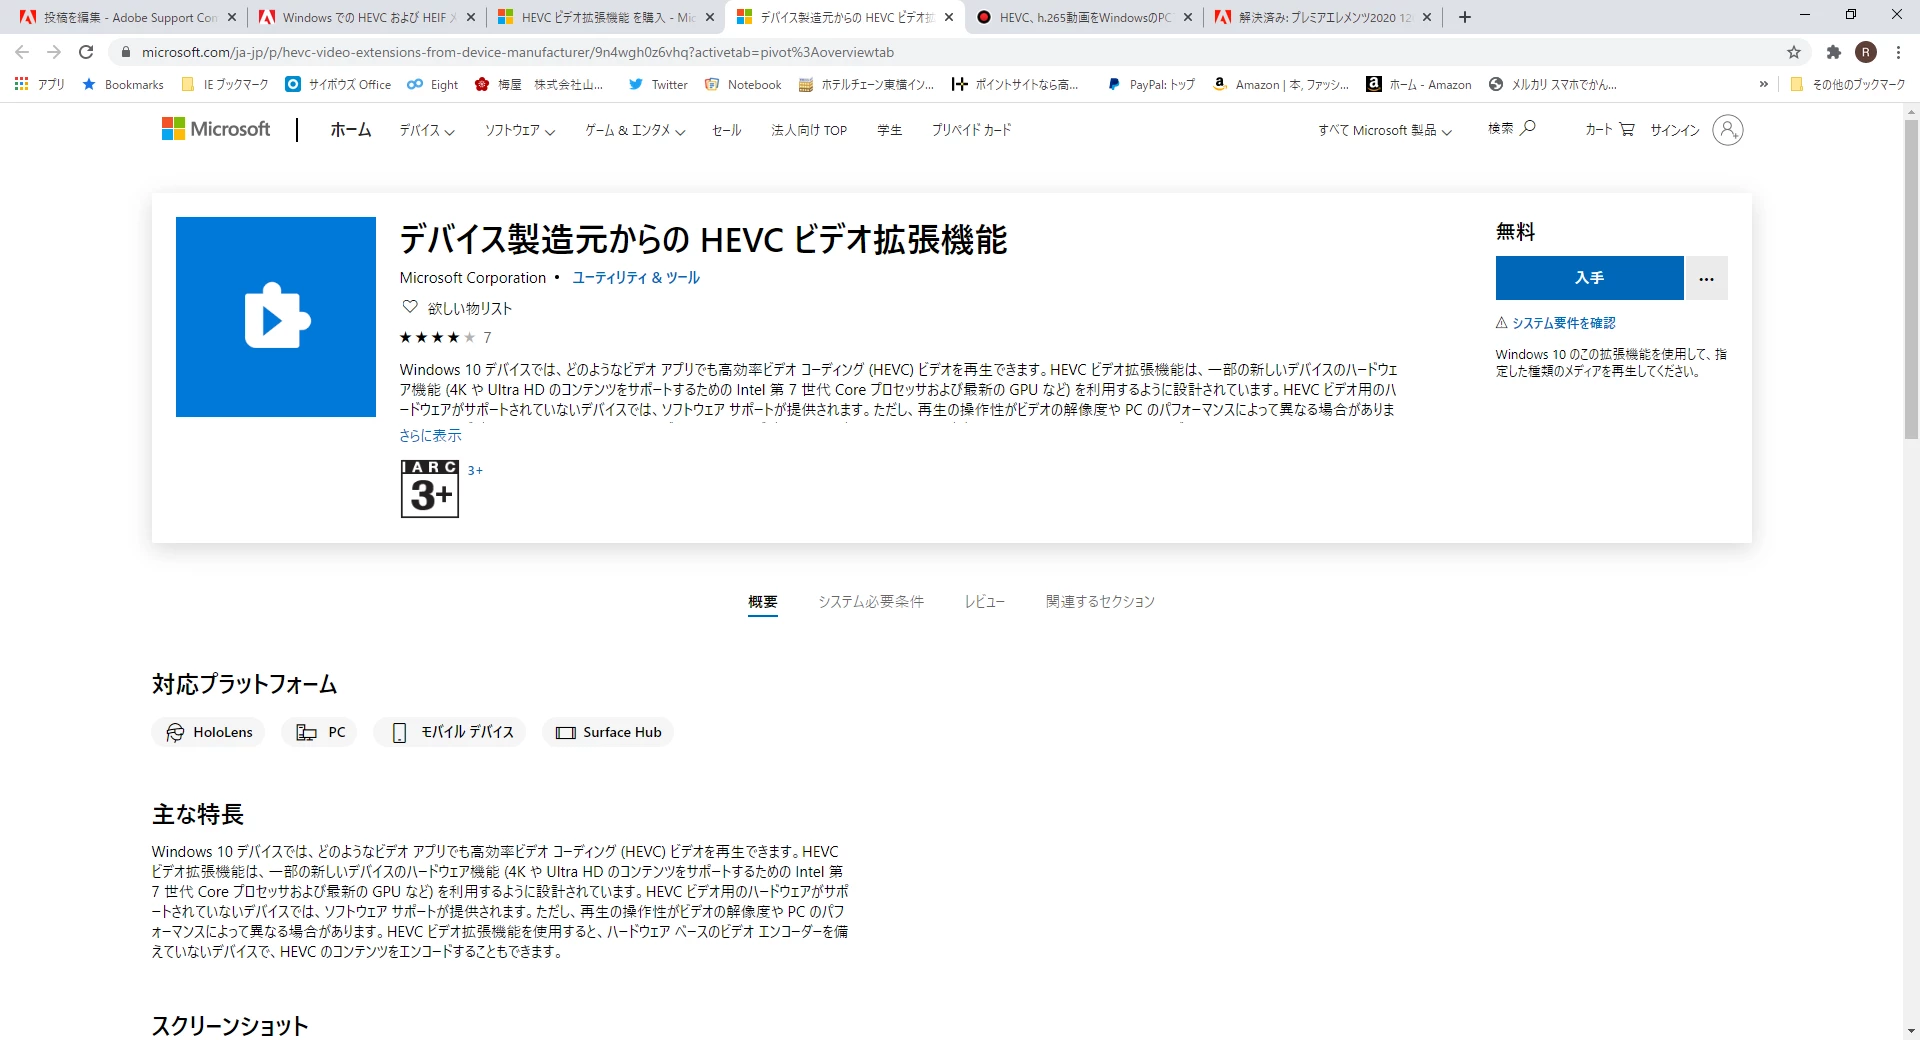Expand hidden bookmarks overflow chevron
The width and height of the screenshot is (1920, 1040).
coord(1763,85)
